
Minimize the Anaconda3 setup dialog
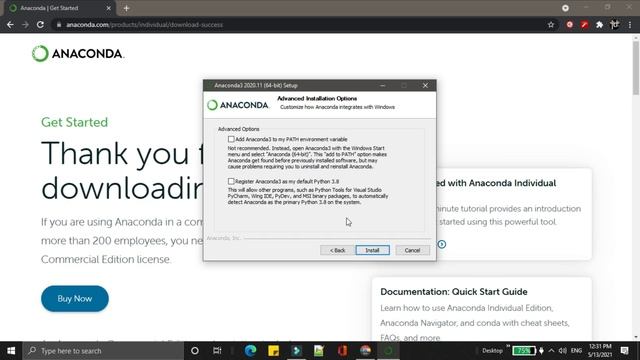click(382, 85)
